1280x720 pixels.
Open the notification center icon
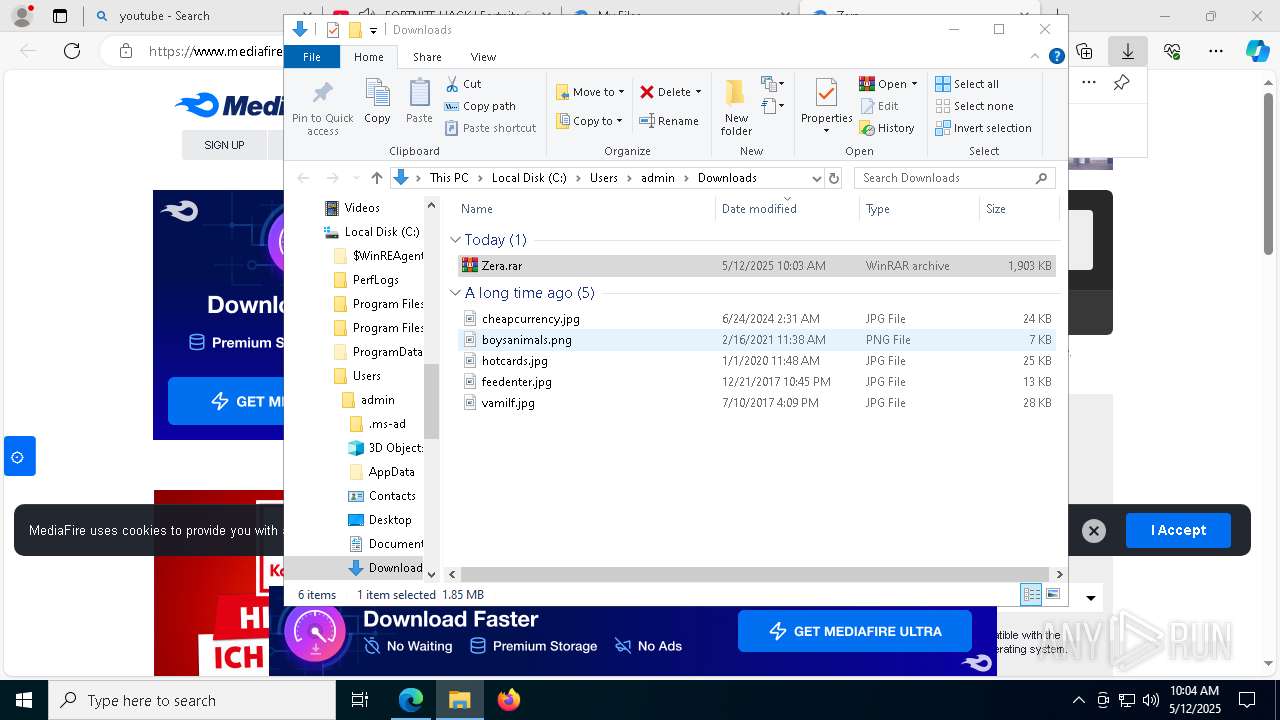pyautogui.click(x=1247, y=700)
